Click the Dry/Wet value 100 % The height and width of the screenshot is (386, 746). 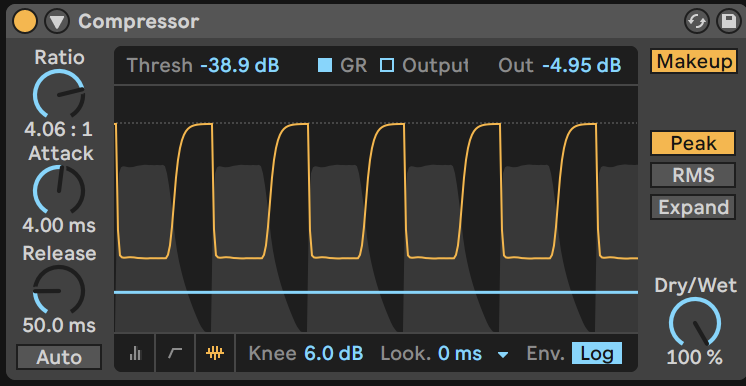(694, 357)
